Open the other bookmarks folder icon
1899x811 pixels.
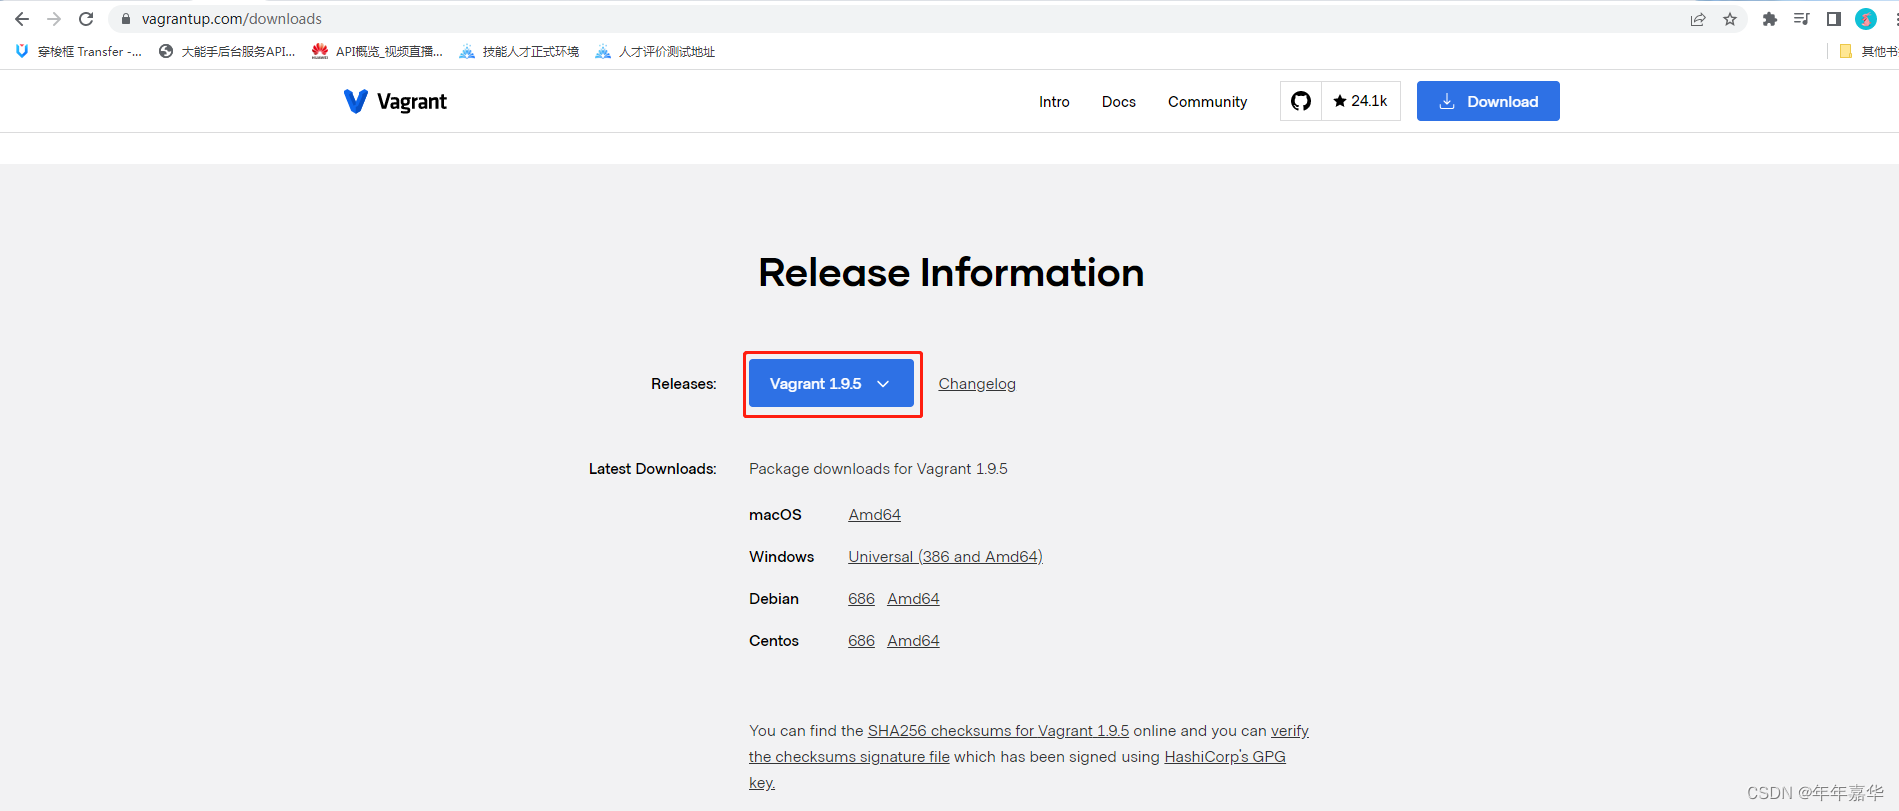coord(1846,51)
